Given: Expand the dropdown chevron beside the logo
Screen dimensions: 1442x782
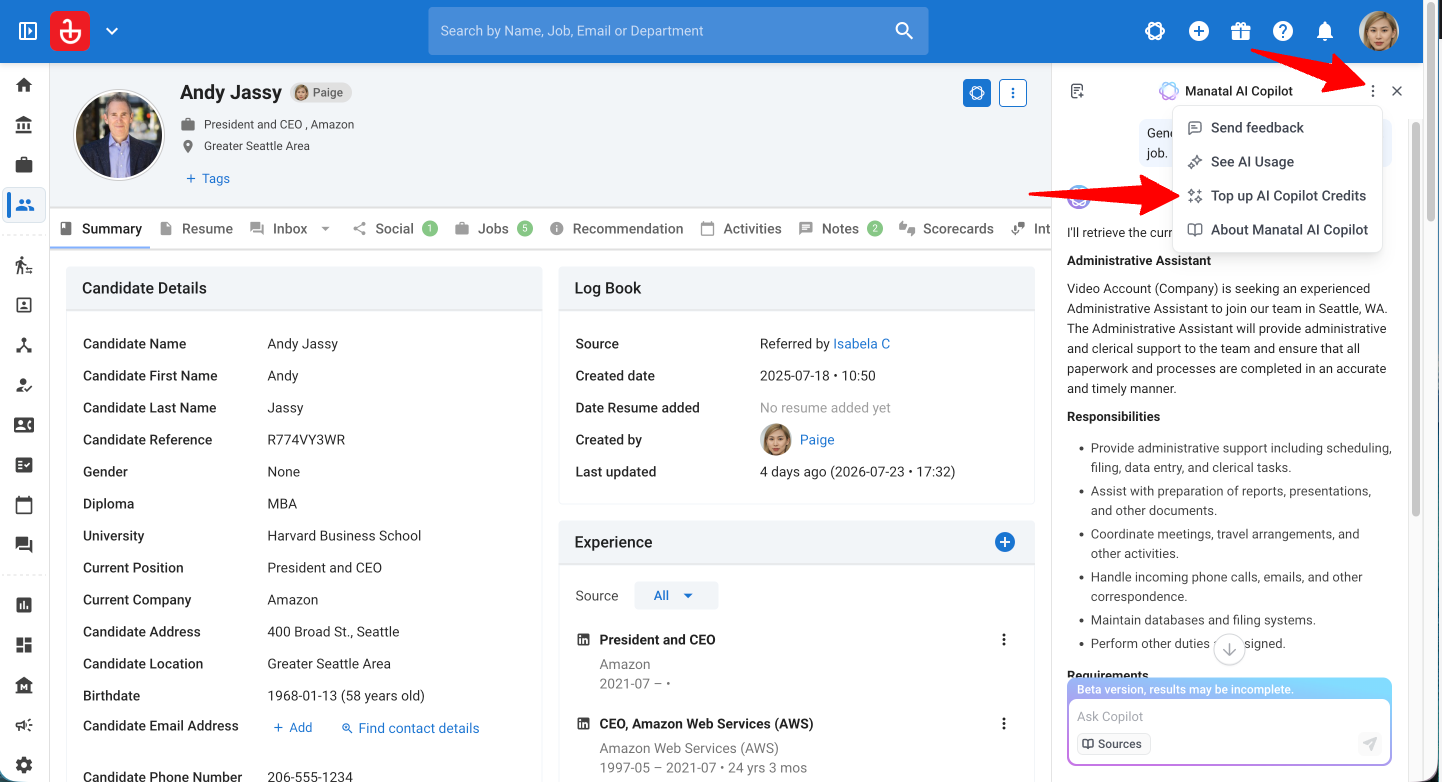Looking at the screenshot, I should [x=112, y=31].
